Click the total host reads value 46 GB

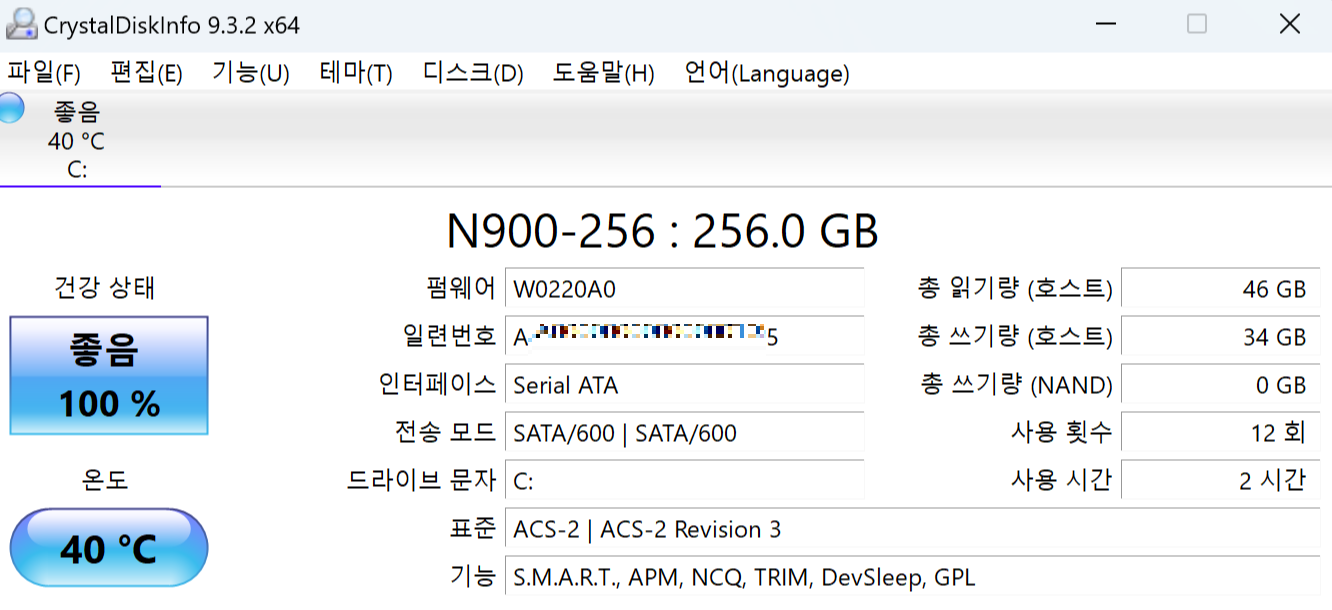coord(1220,289)
